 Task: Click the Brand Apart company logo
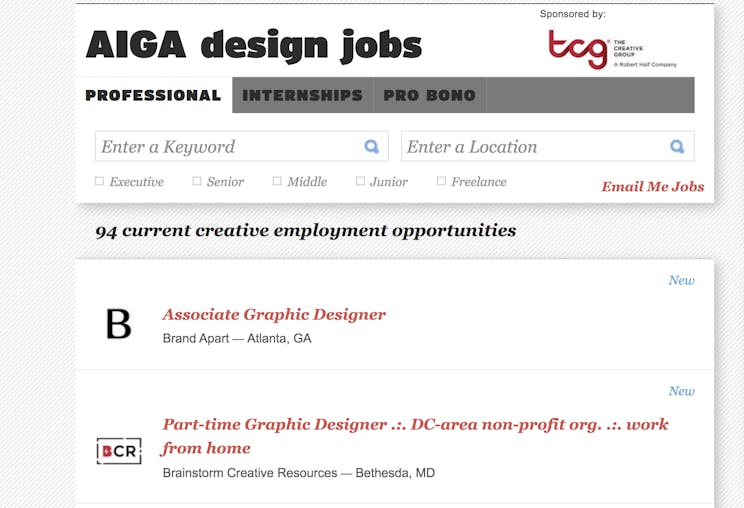pyautogui.click(x=119, y=324)
